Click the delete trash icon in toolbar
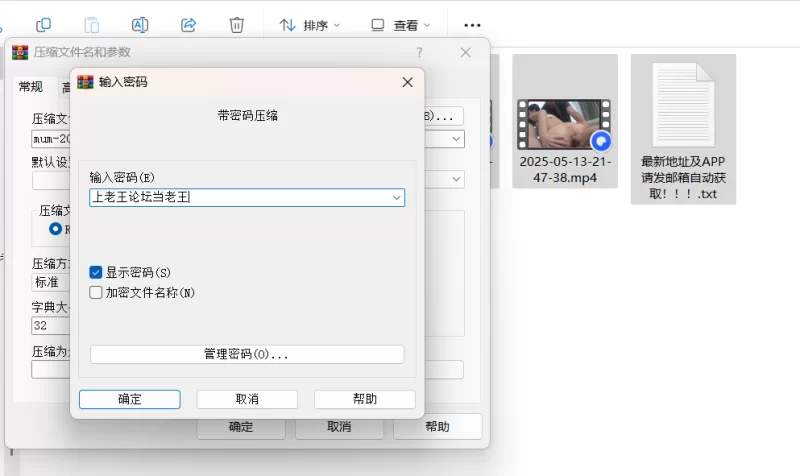Screen dimensions: 800x476 [236, 24]
